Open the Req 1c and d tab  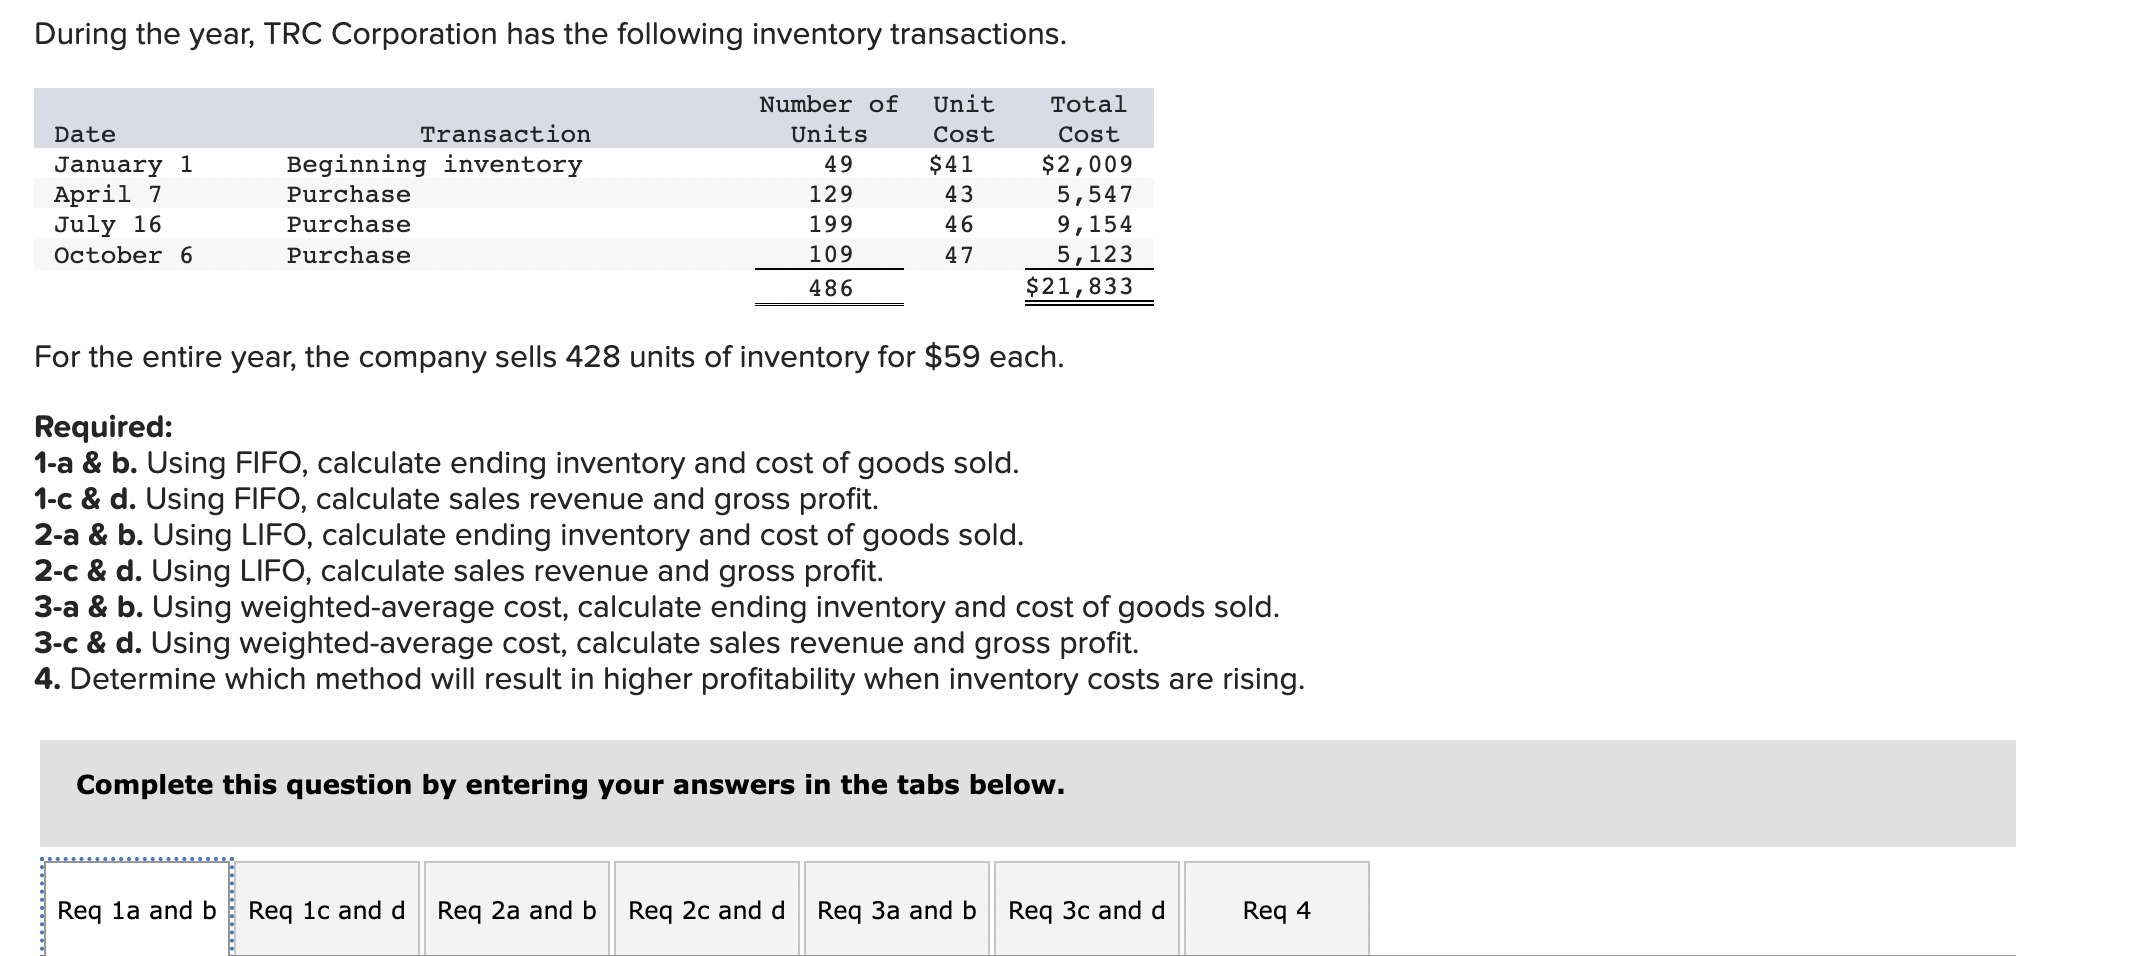(327, 910)
